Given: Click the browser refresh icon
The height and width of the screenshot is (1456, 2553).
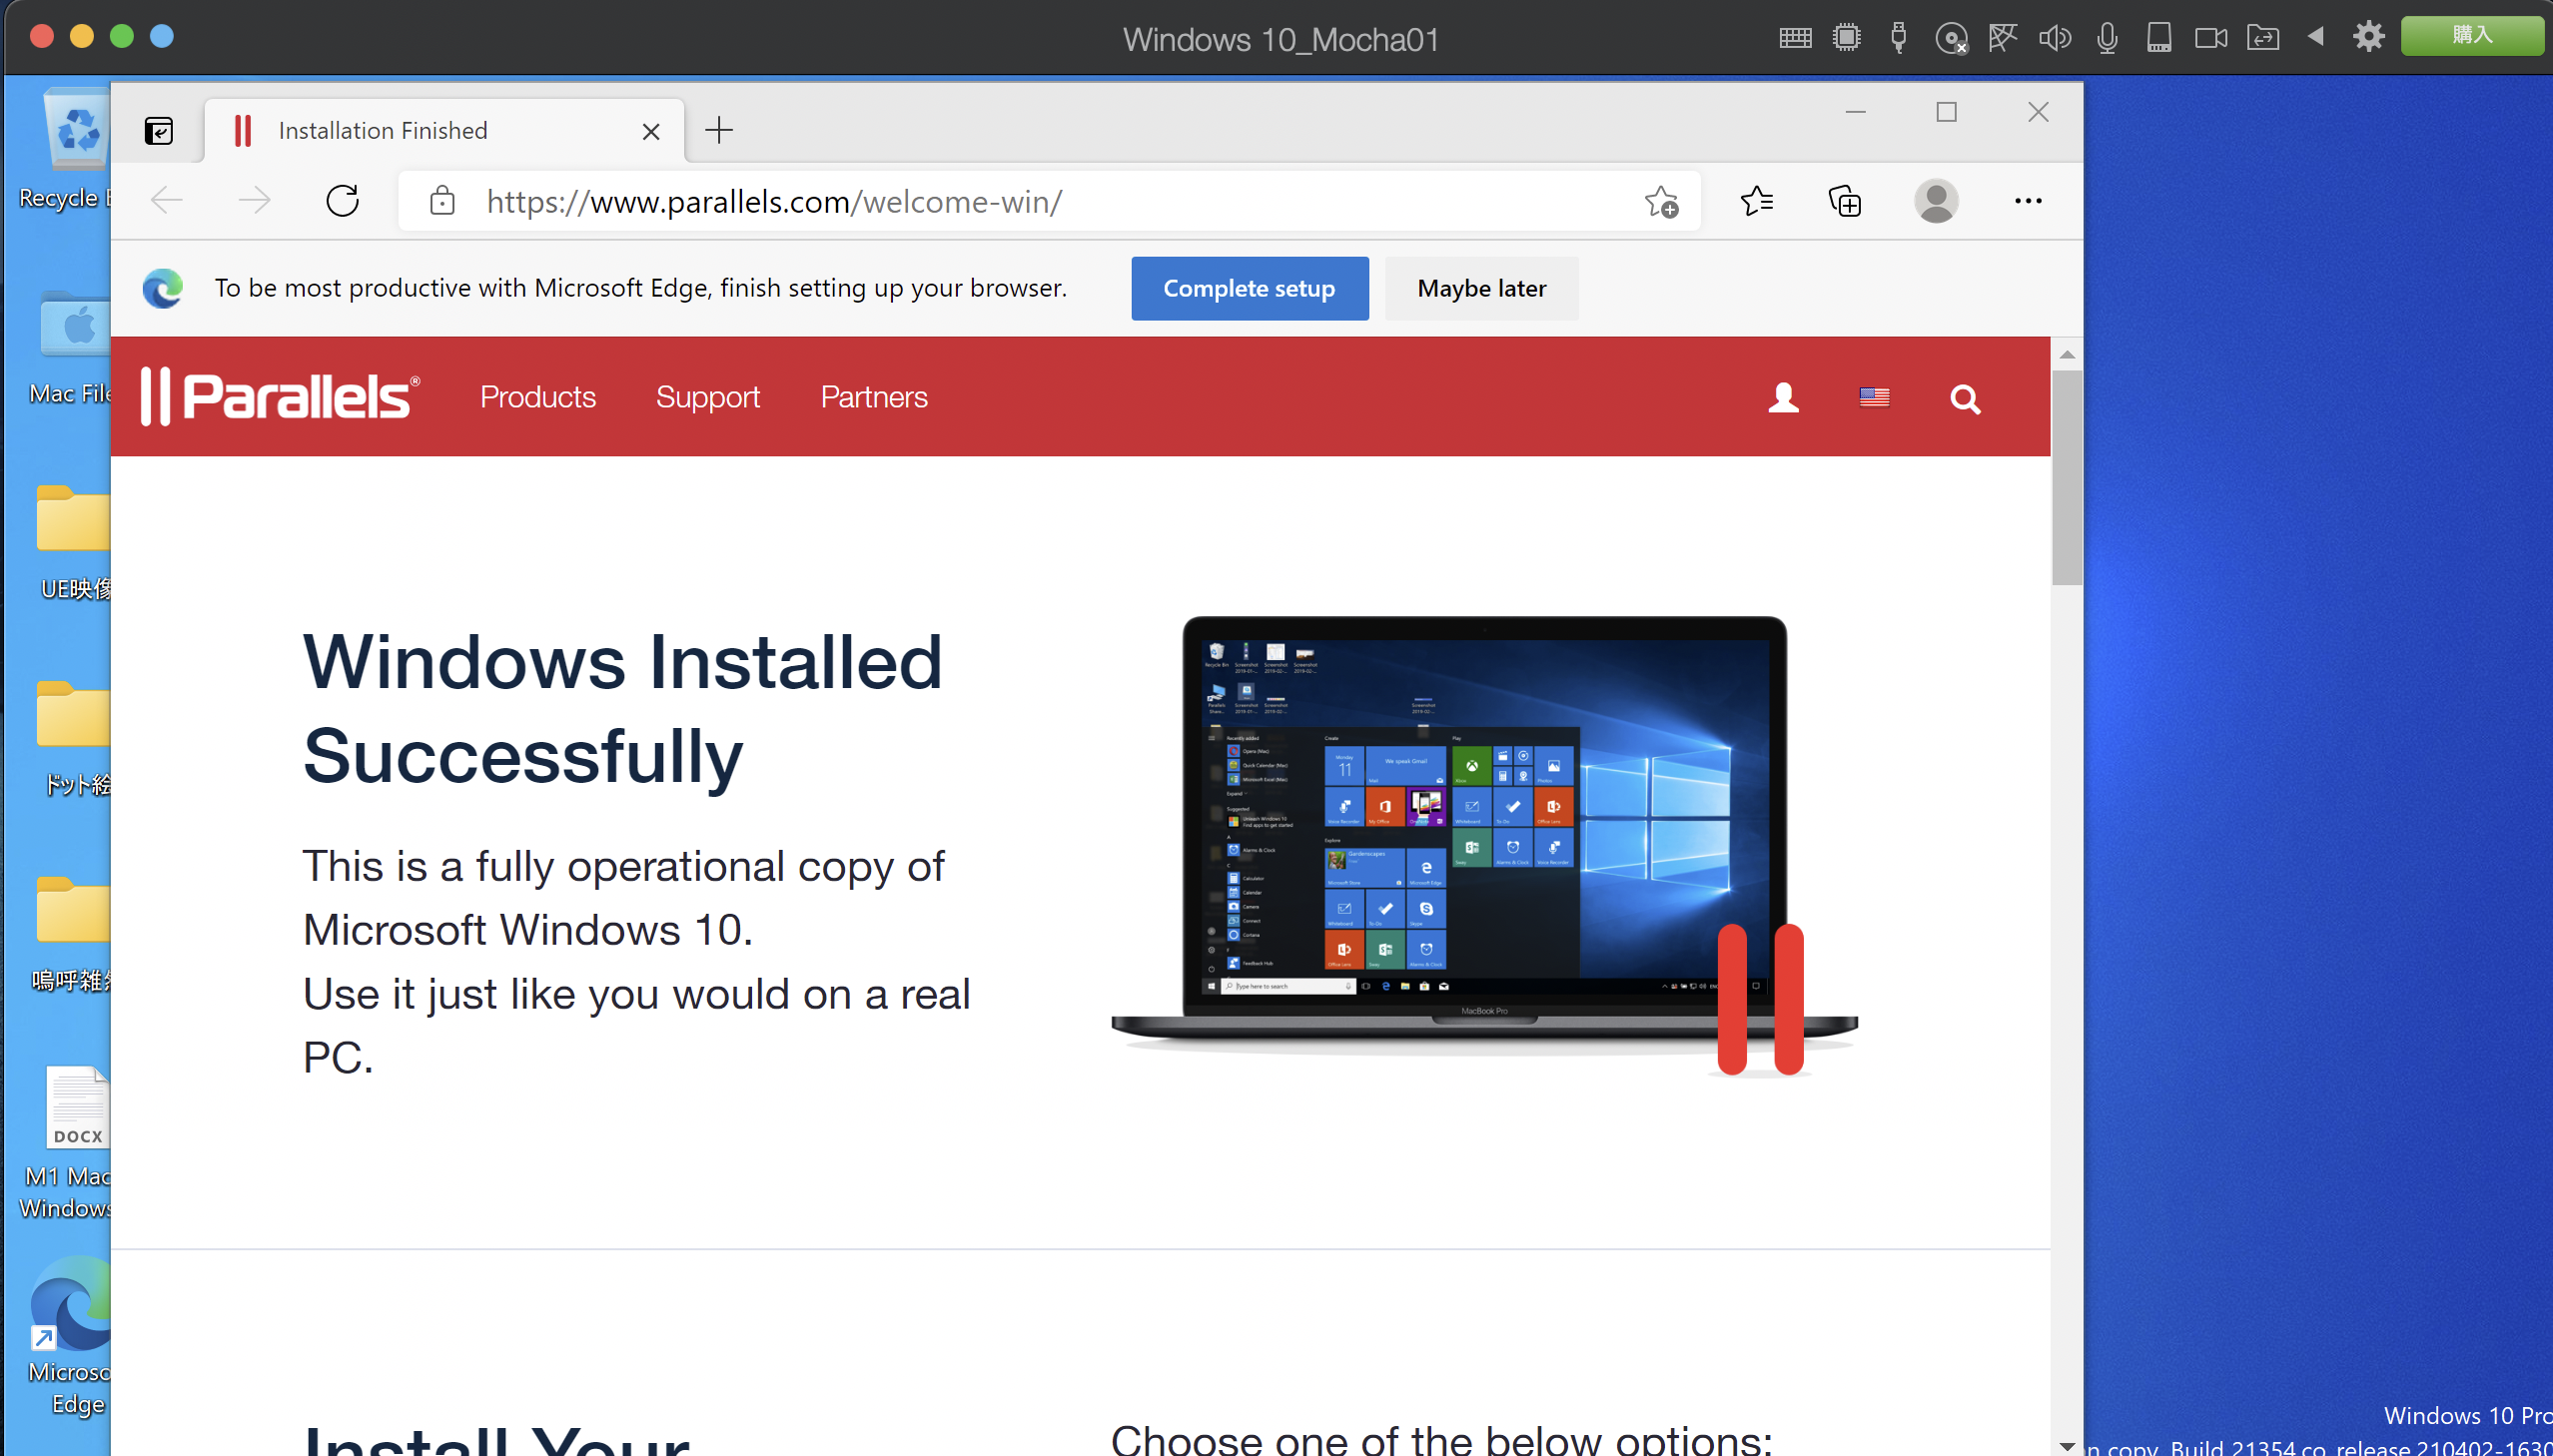Looking at the screenshot, I should [x=342, y=201].
